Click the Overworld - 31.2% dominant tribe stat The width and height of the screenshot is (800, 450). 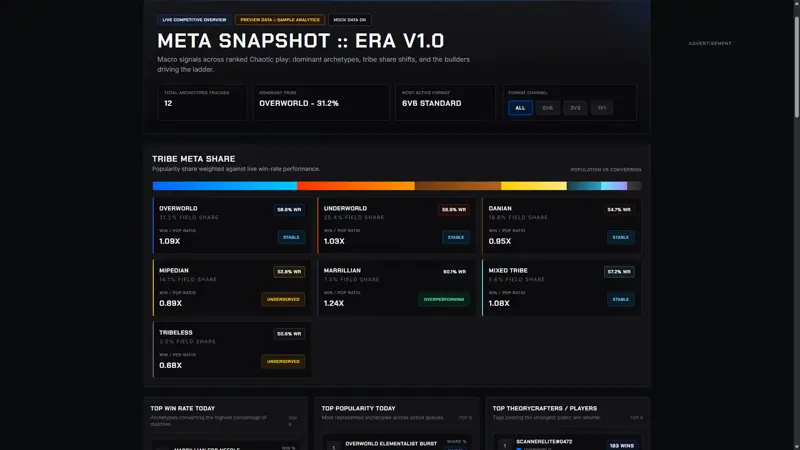tap(299, 104)
